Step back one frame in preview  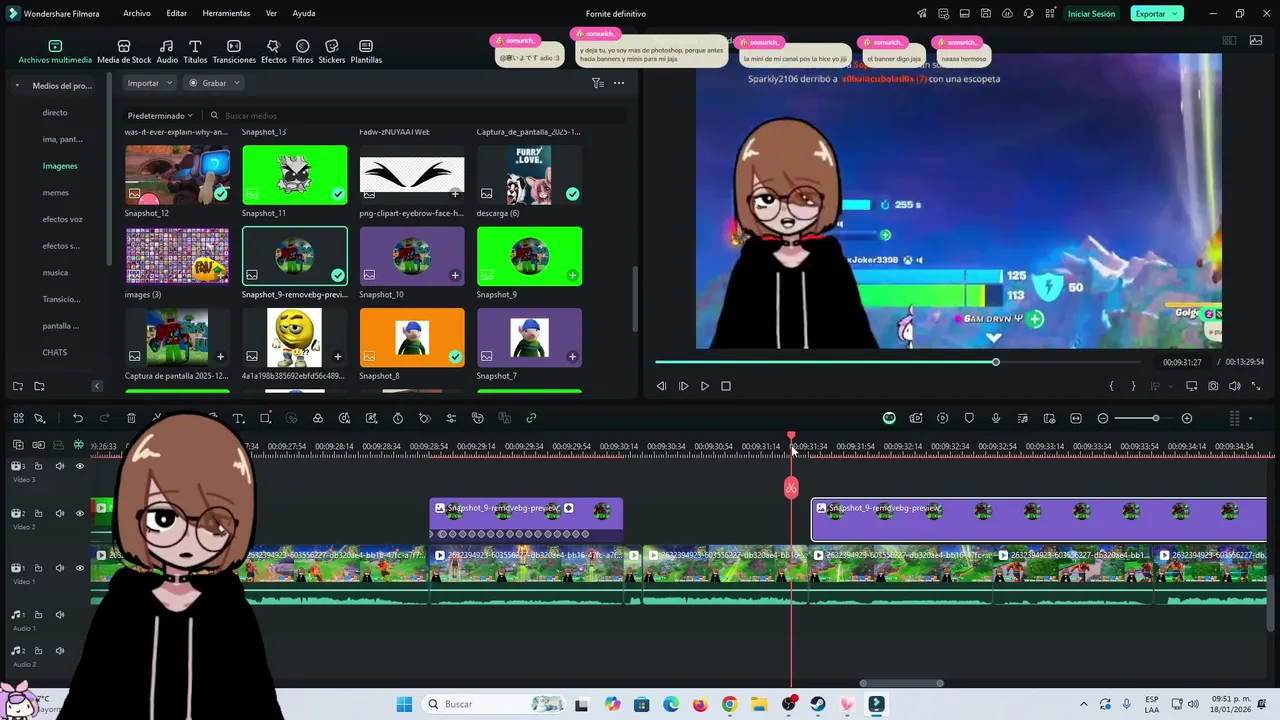tap(661, 386)
